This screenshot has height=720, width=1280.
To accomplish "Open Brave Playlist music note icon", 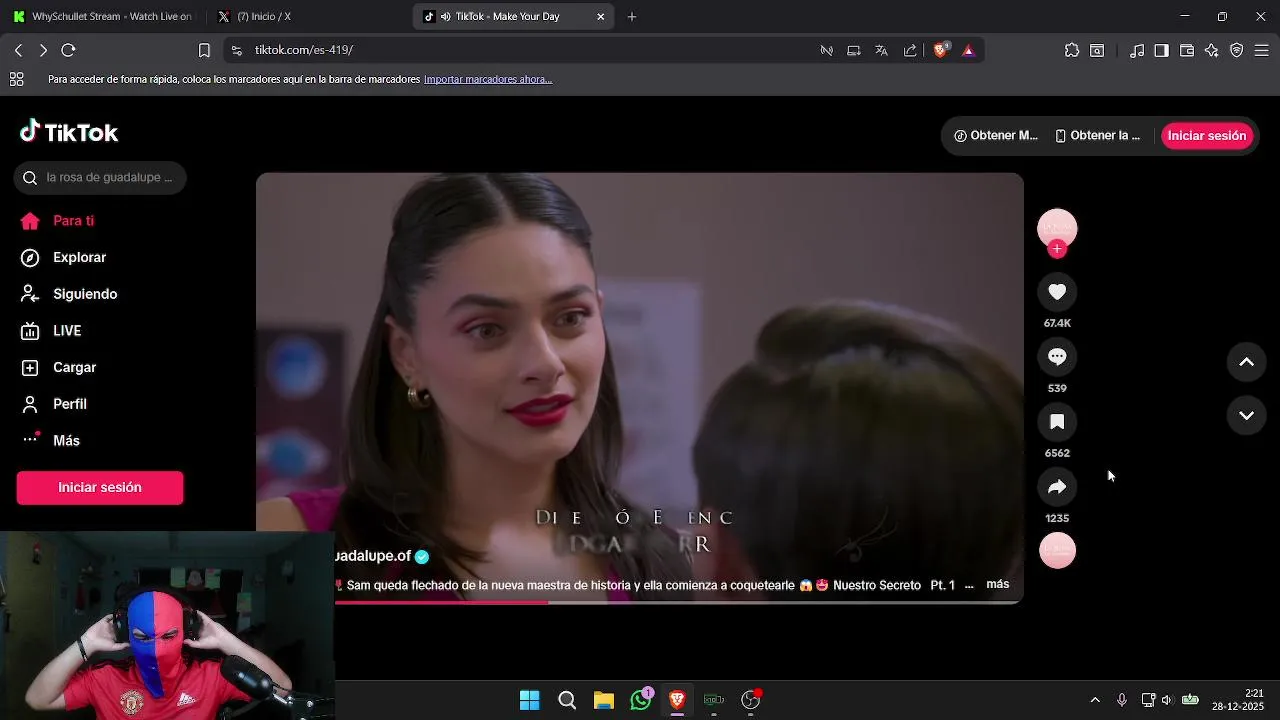I will click(x=1137, y=50).
